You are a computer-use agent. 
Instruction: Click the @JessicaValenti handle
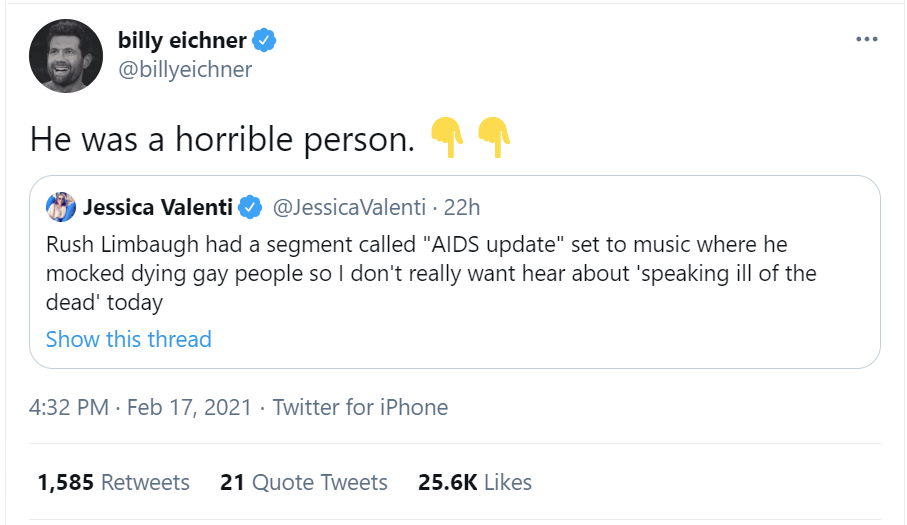pyautogui.click(x=348, y=207)
